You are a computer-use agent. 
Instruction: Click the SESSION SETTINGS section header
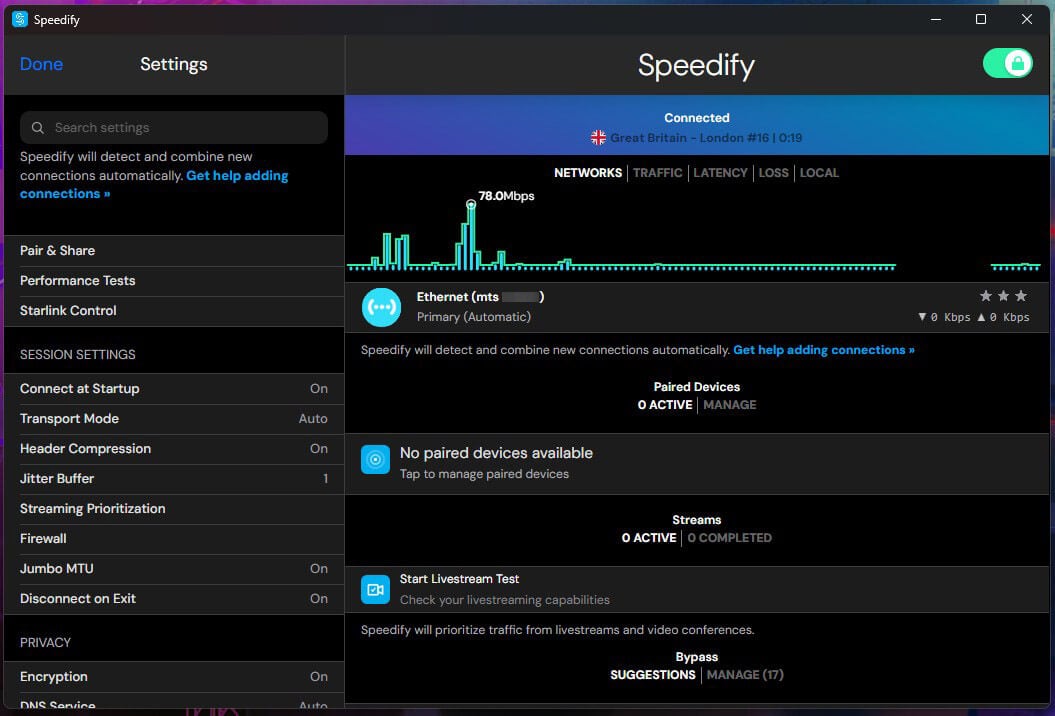click(x=77, y=355)
